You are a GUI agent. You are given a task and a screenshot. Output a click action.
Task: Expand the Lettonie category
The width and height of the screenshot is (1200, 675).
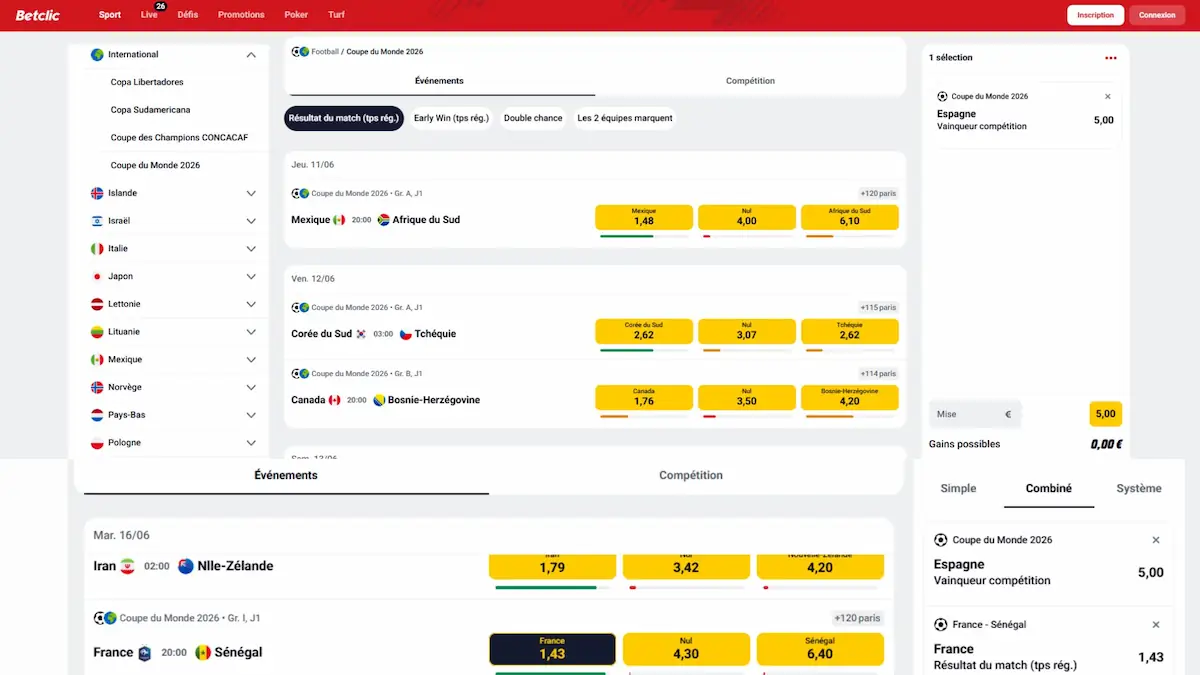click(250, 304)
